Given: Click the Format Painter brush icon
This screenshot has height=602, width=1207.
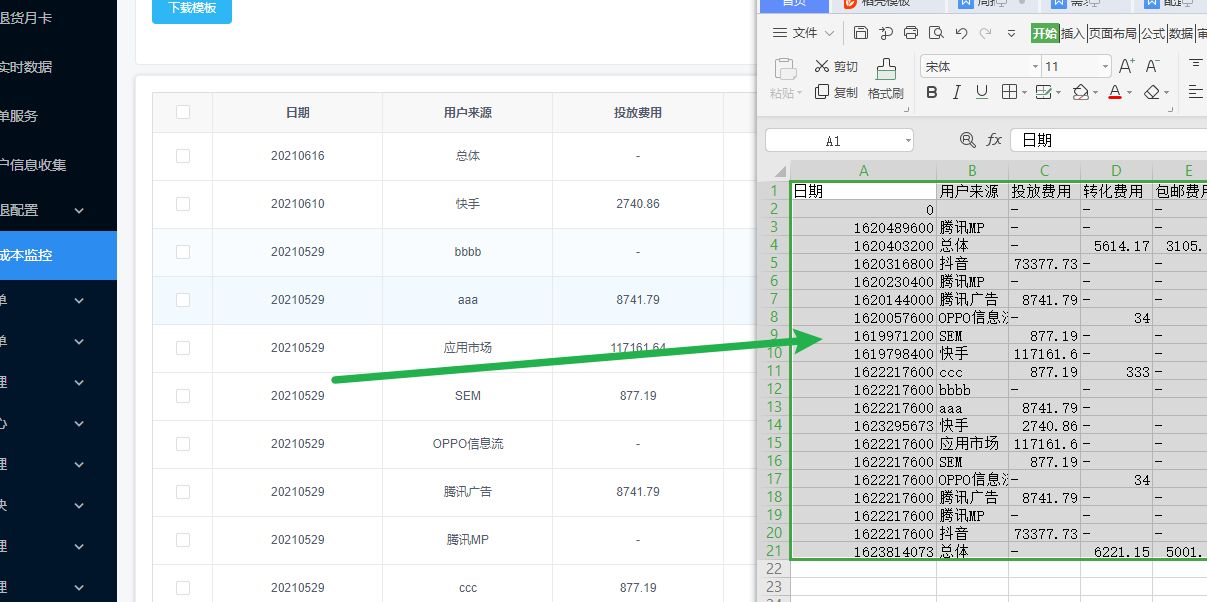Looking at the screenshot, I should 886,69.
